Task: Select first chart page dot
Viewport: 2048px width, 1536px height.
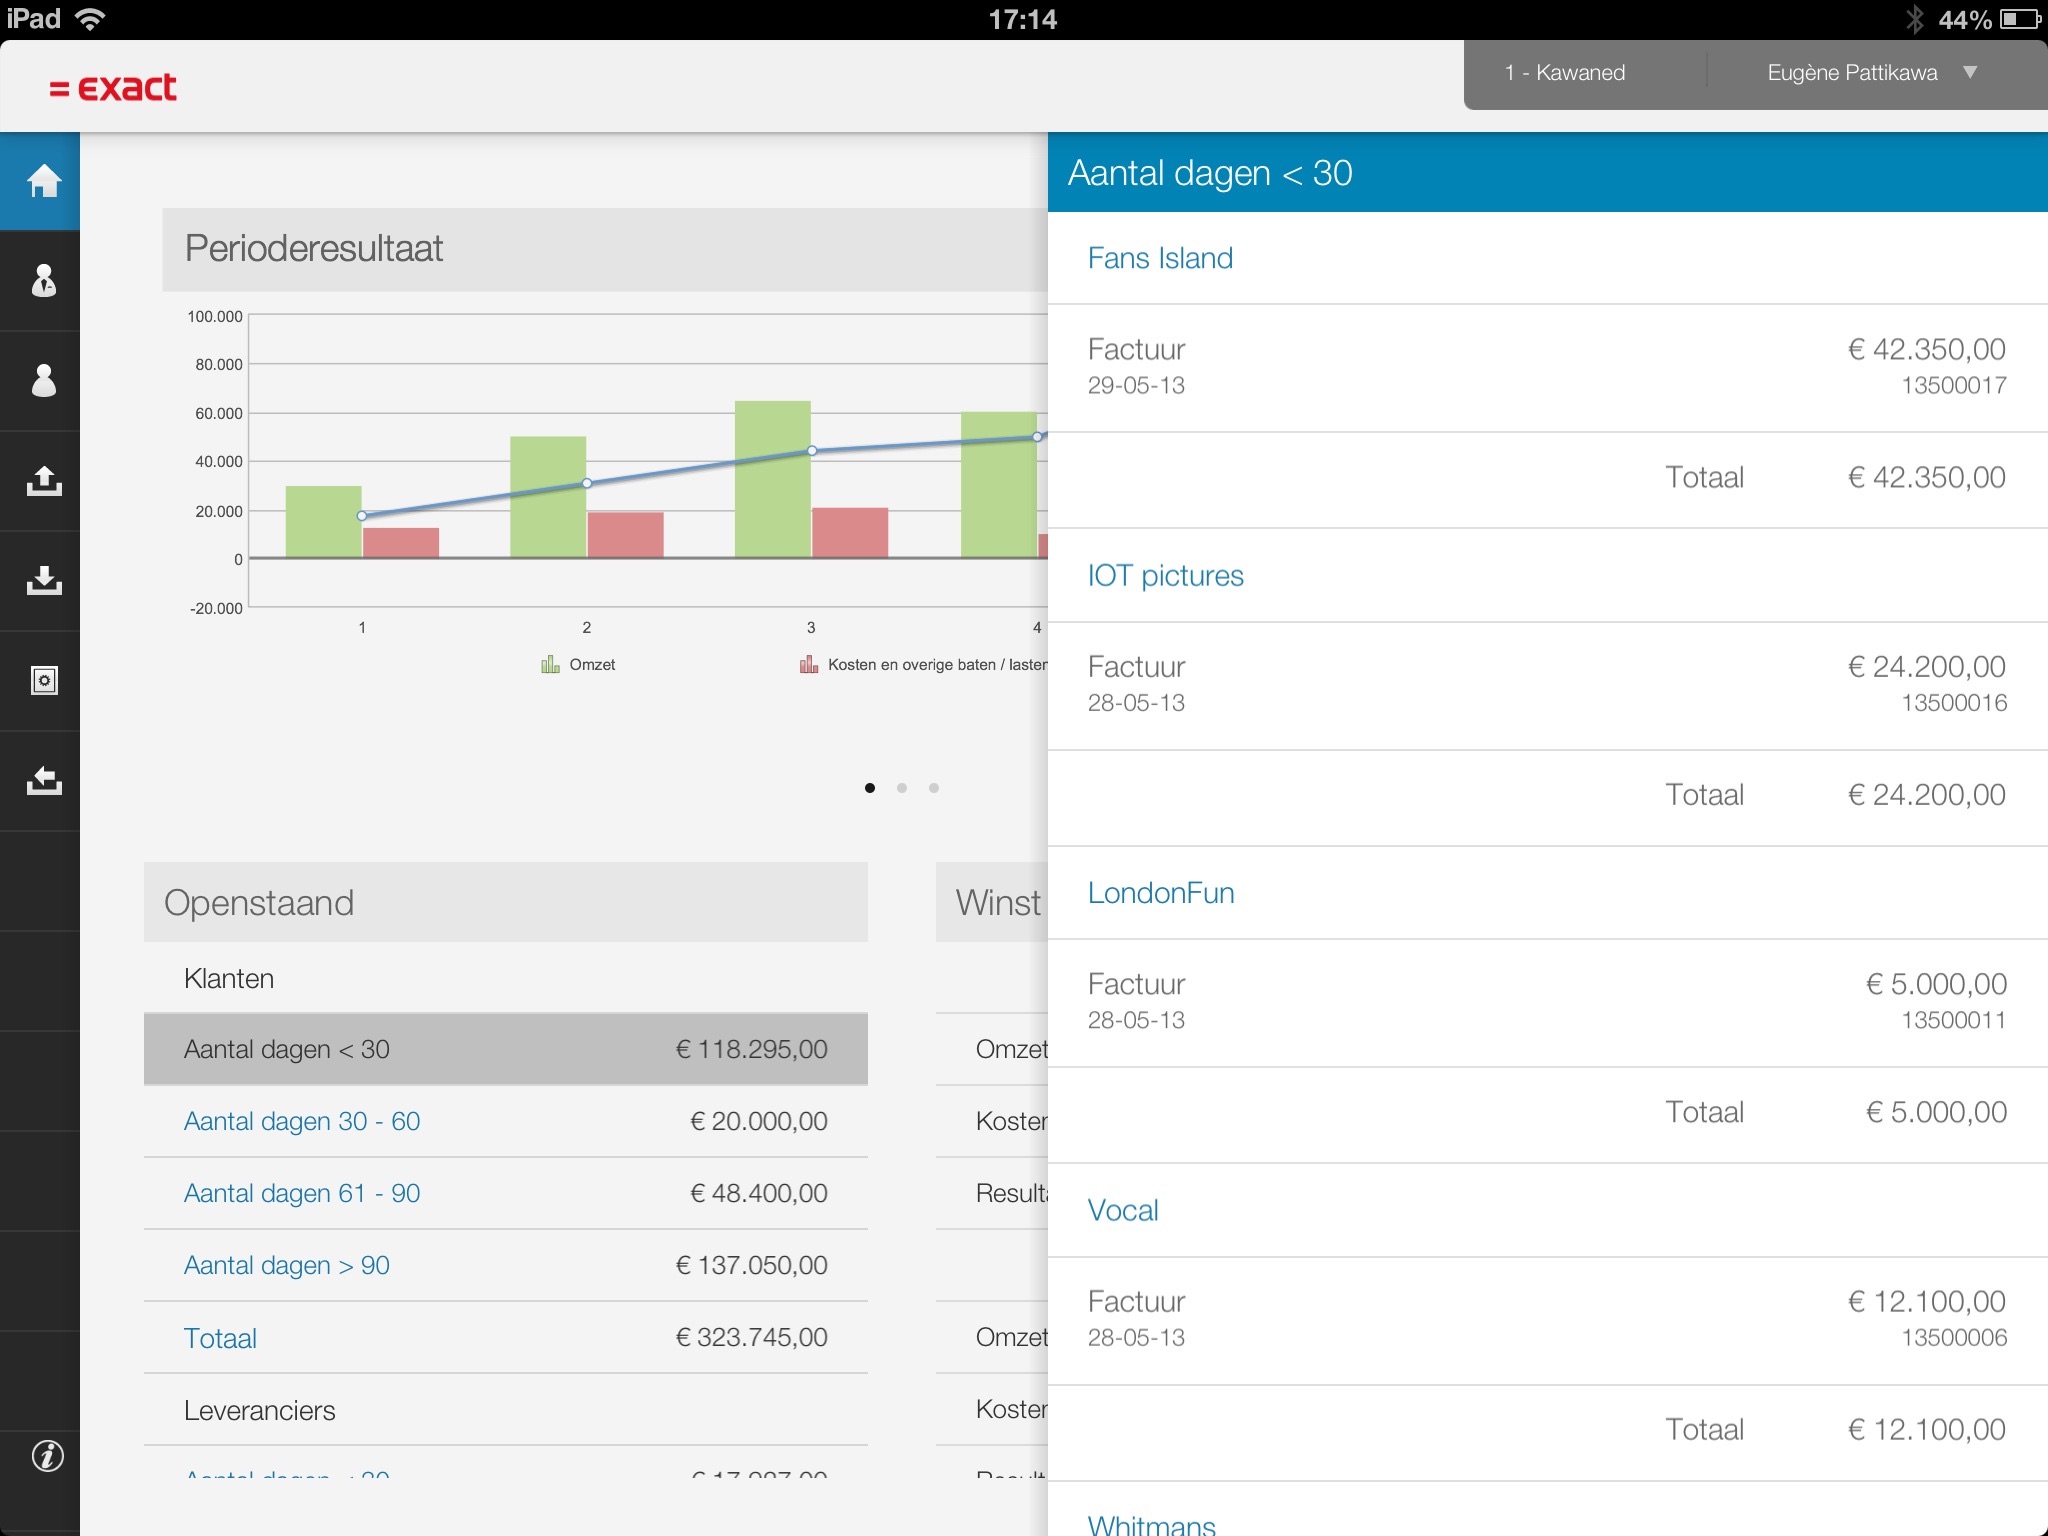Action: 870,788
